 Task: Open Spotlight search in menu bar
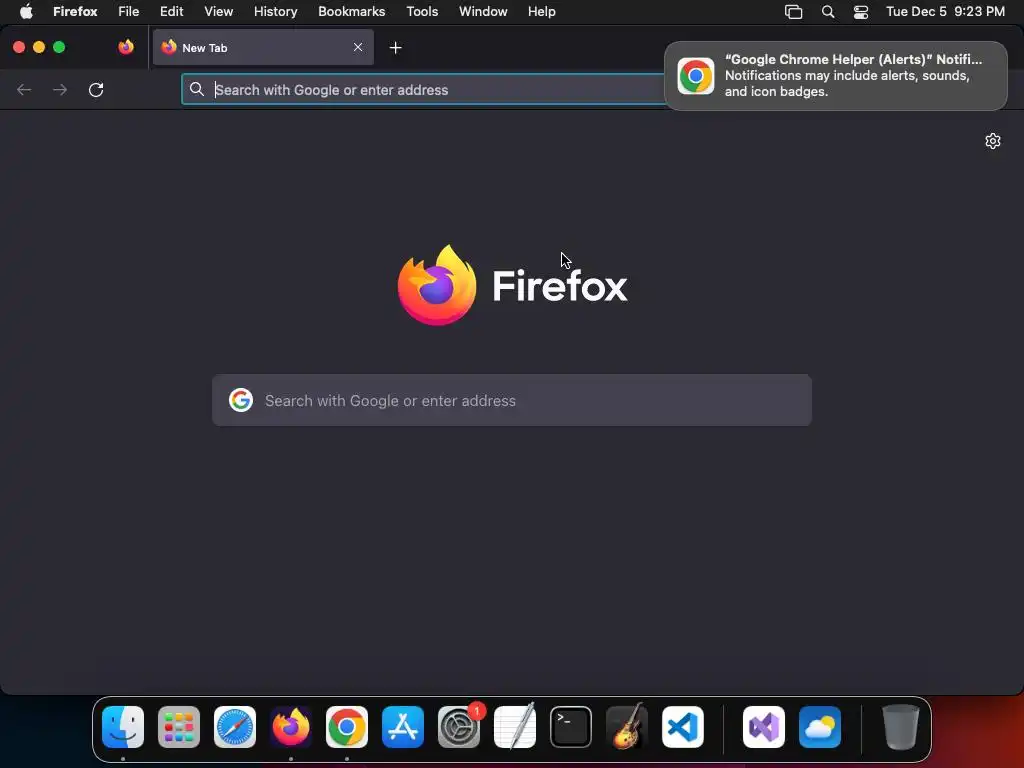tap(827, 12)
